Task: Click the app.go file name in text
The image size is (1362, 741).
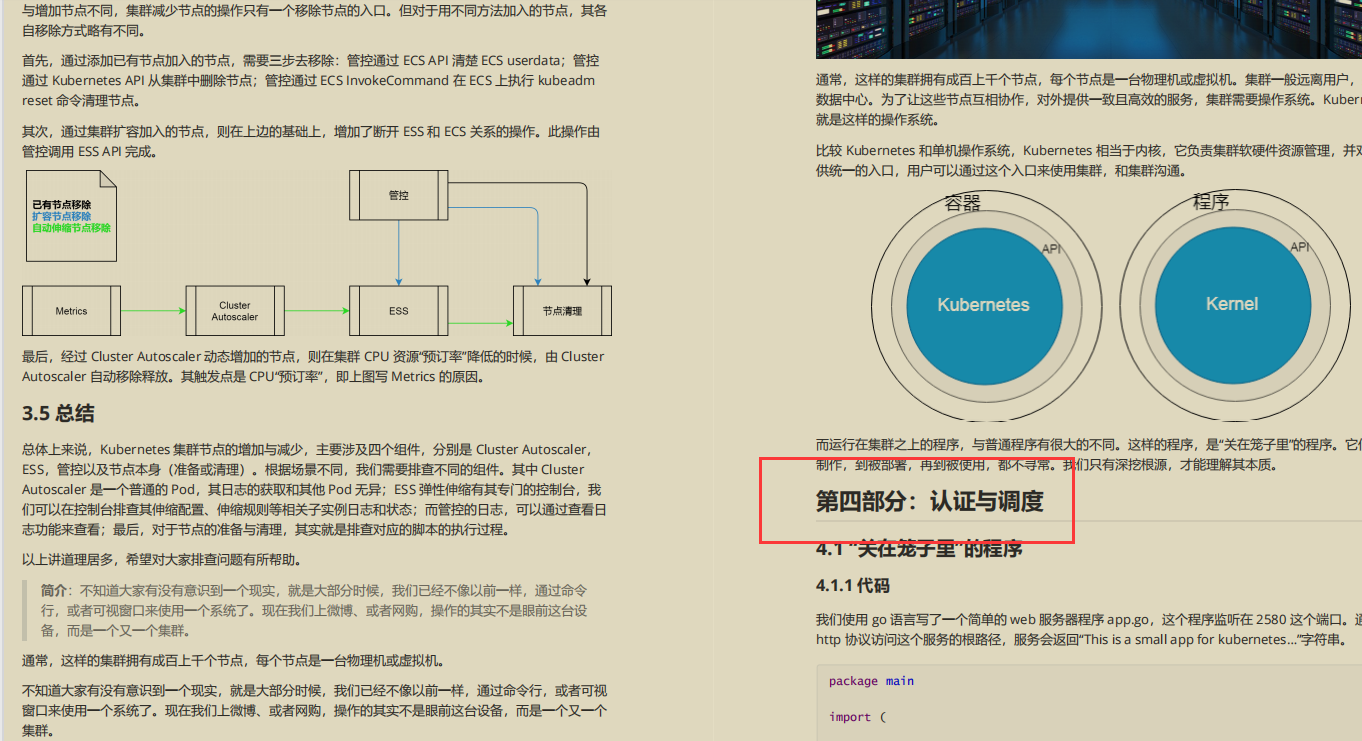Action: [x=1130, y=619]
